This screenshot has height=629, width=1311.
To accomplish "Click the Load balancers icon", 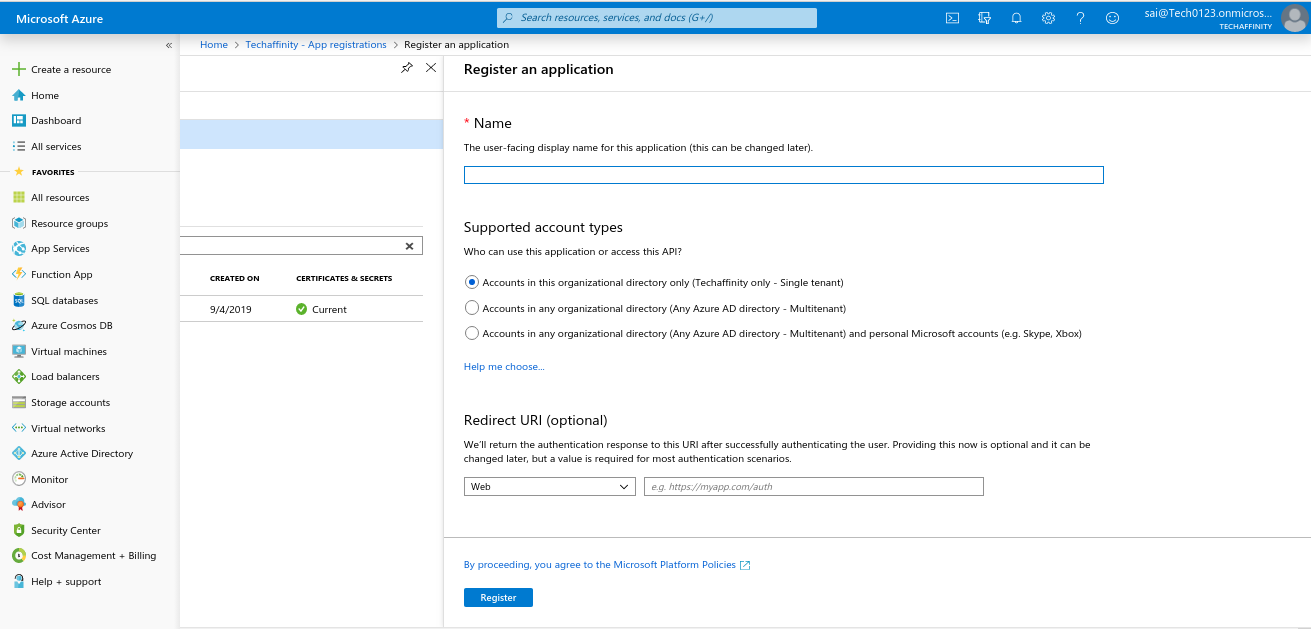I will [18, 376].
